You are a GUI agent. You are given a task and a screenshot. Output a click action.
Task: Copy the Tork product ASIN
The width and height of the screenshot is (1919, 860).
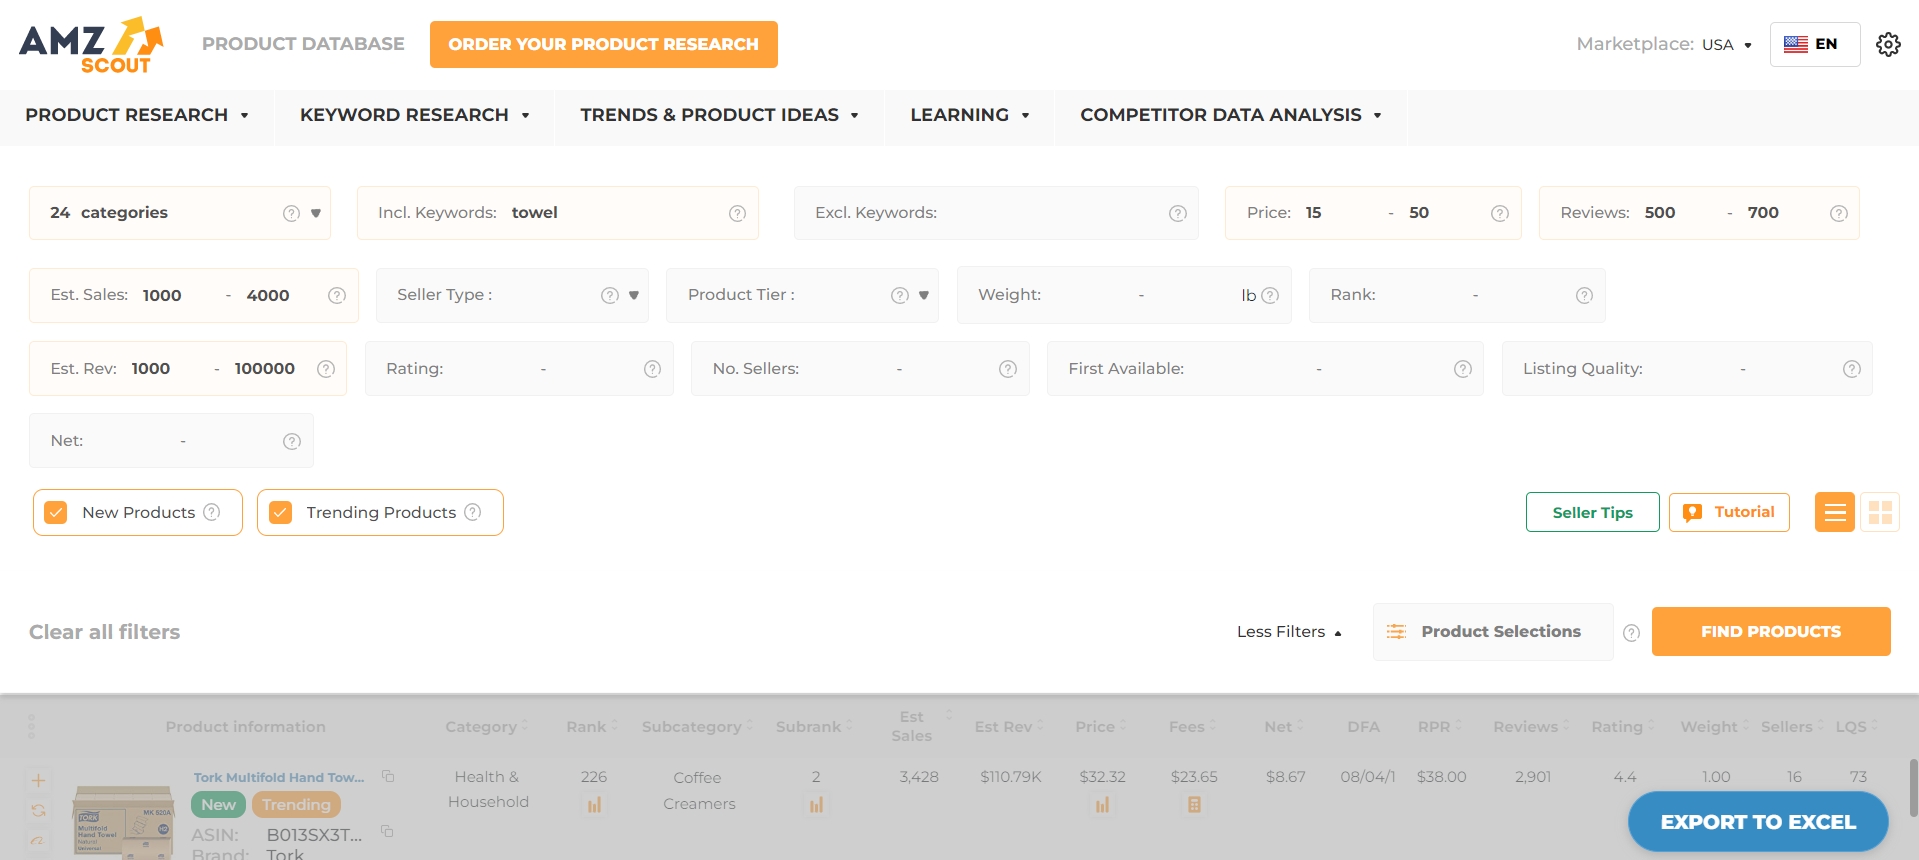pos(387,831)
